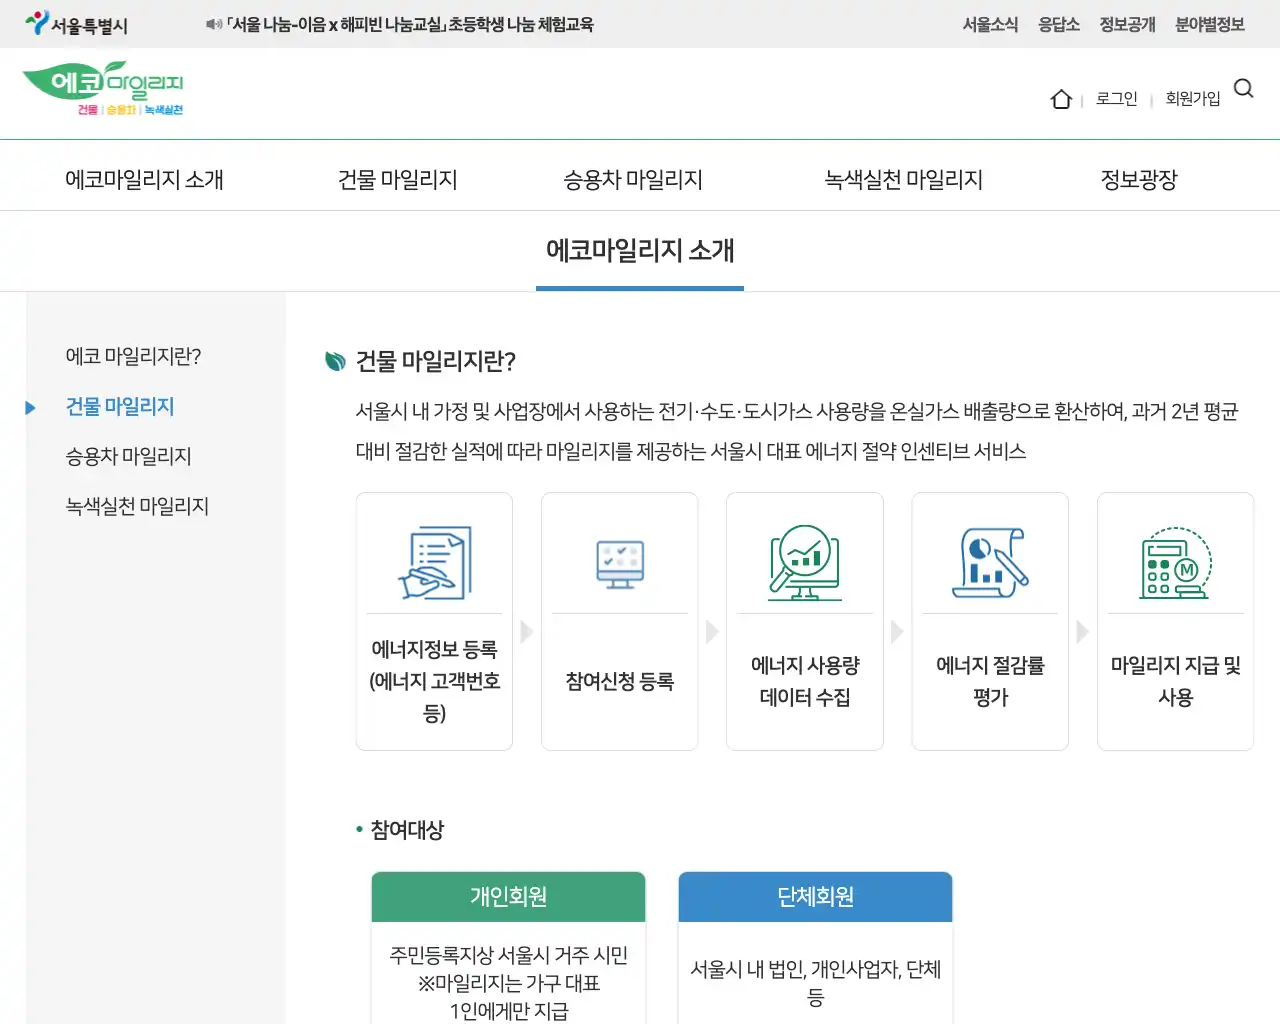Viewport: 1280px width, 1024px height.
Task: Click the 주민등록지상 서울시 거주 시민 text
Action: click(508, 955)
